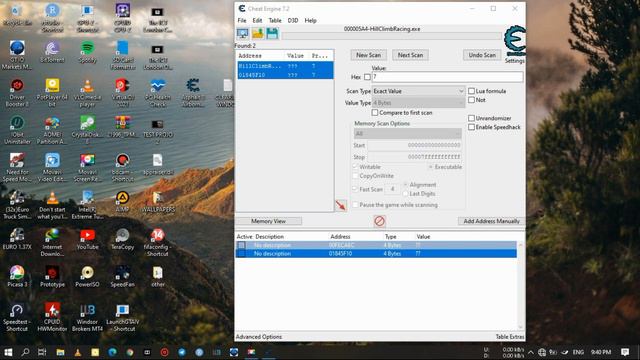Open WALLPAPERS folder on desktop
The height and width of the screenshot is (360, 640).
158,202
